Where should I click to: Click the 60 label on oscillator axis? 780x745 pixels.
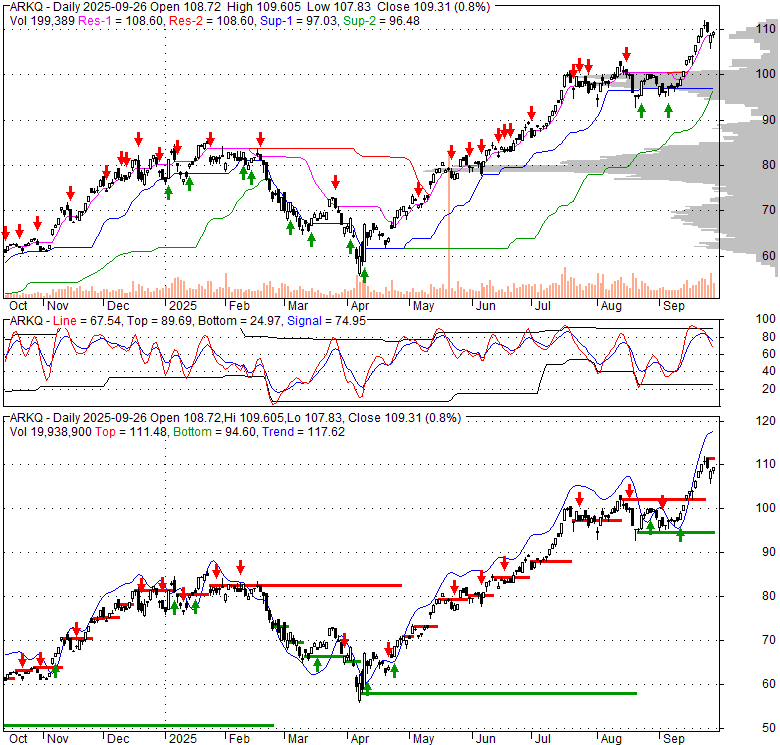point(769,354)
